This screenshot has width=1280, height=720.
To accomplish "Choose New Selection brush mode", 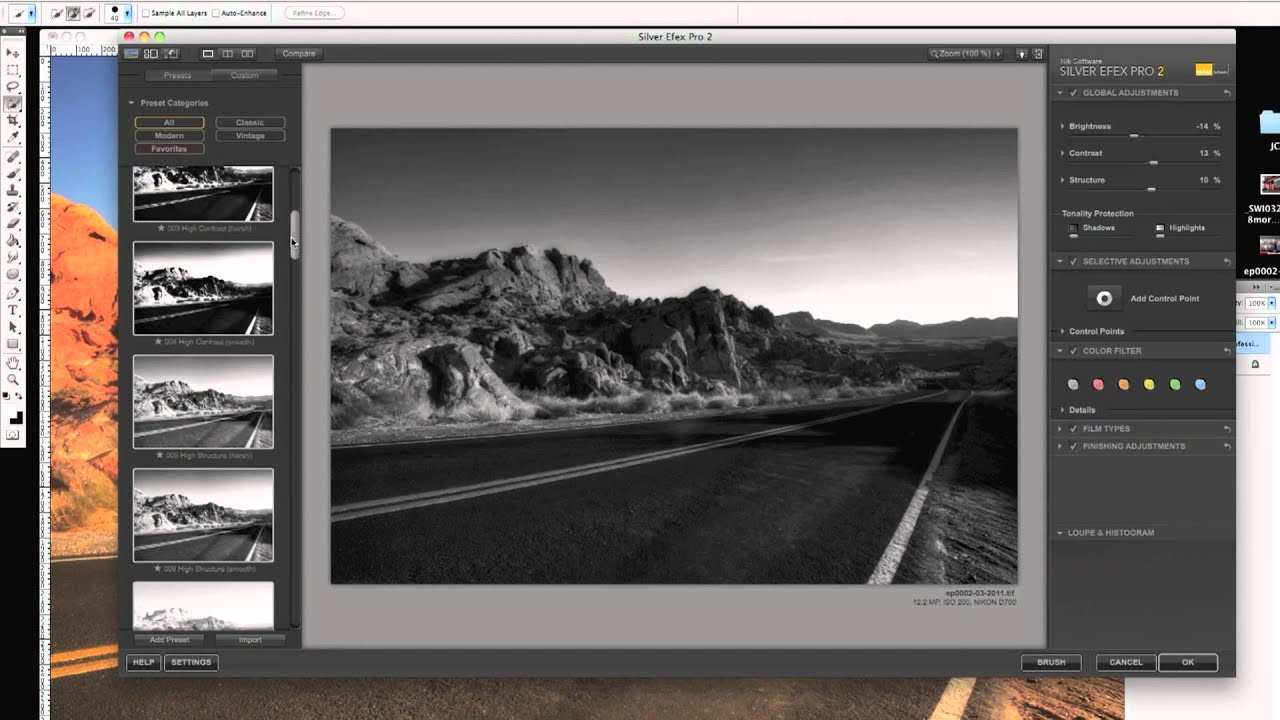I will tap(56, 13).
